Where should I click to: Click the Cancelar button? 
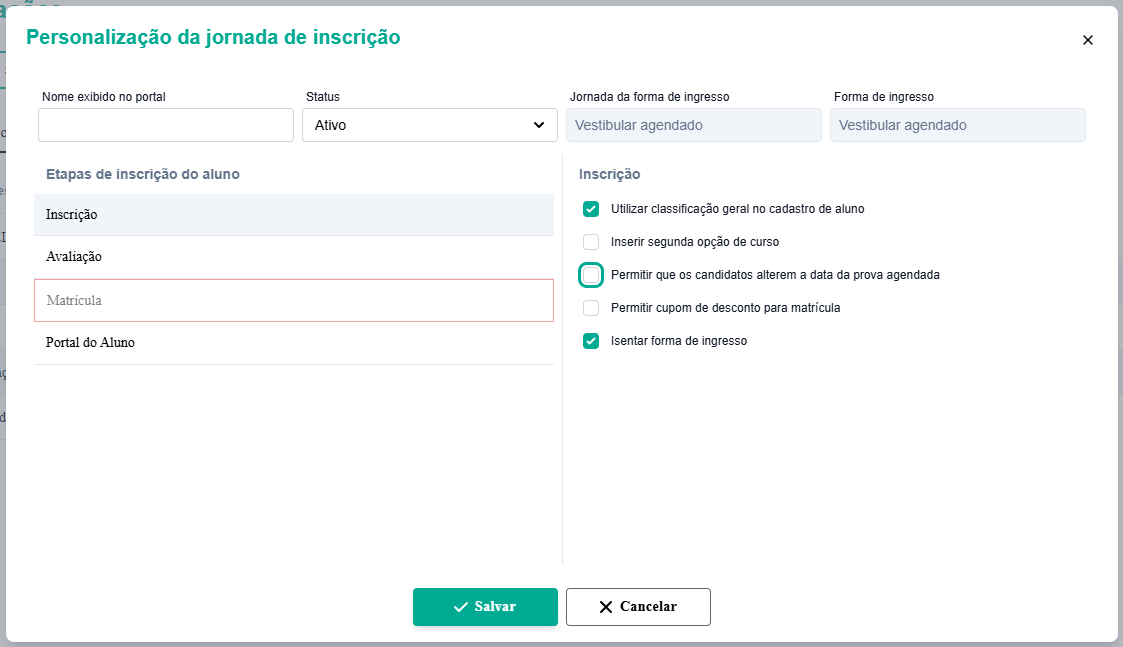tap(638, 607)
